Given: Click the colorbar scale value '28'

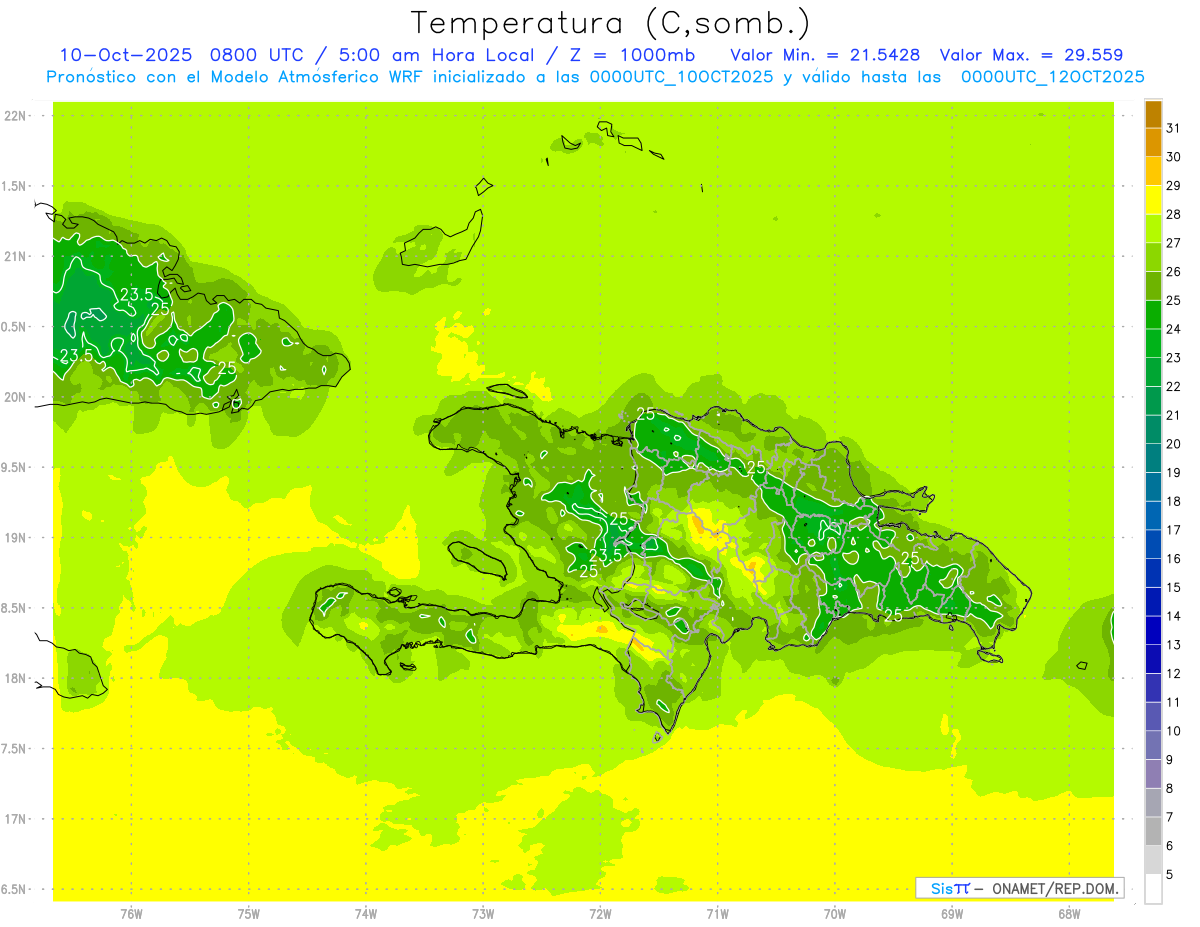Looking at the screenshot, I should point(1174,214).
